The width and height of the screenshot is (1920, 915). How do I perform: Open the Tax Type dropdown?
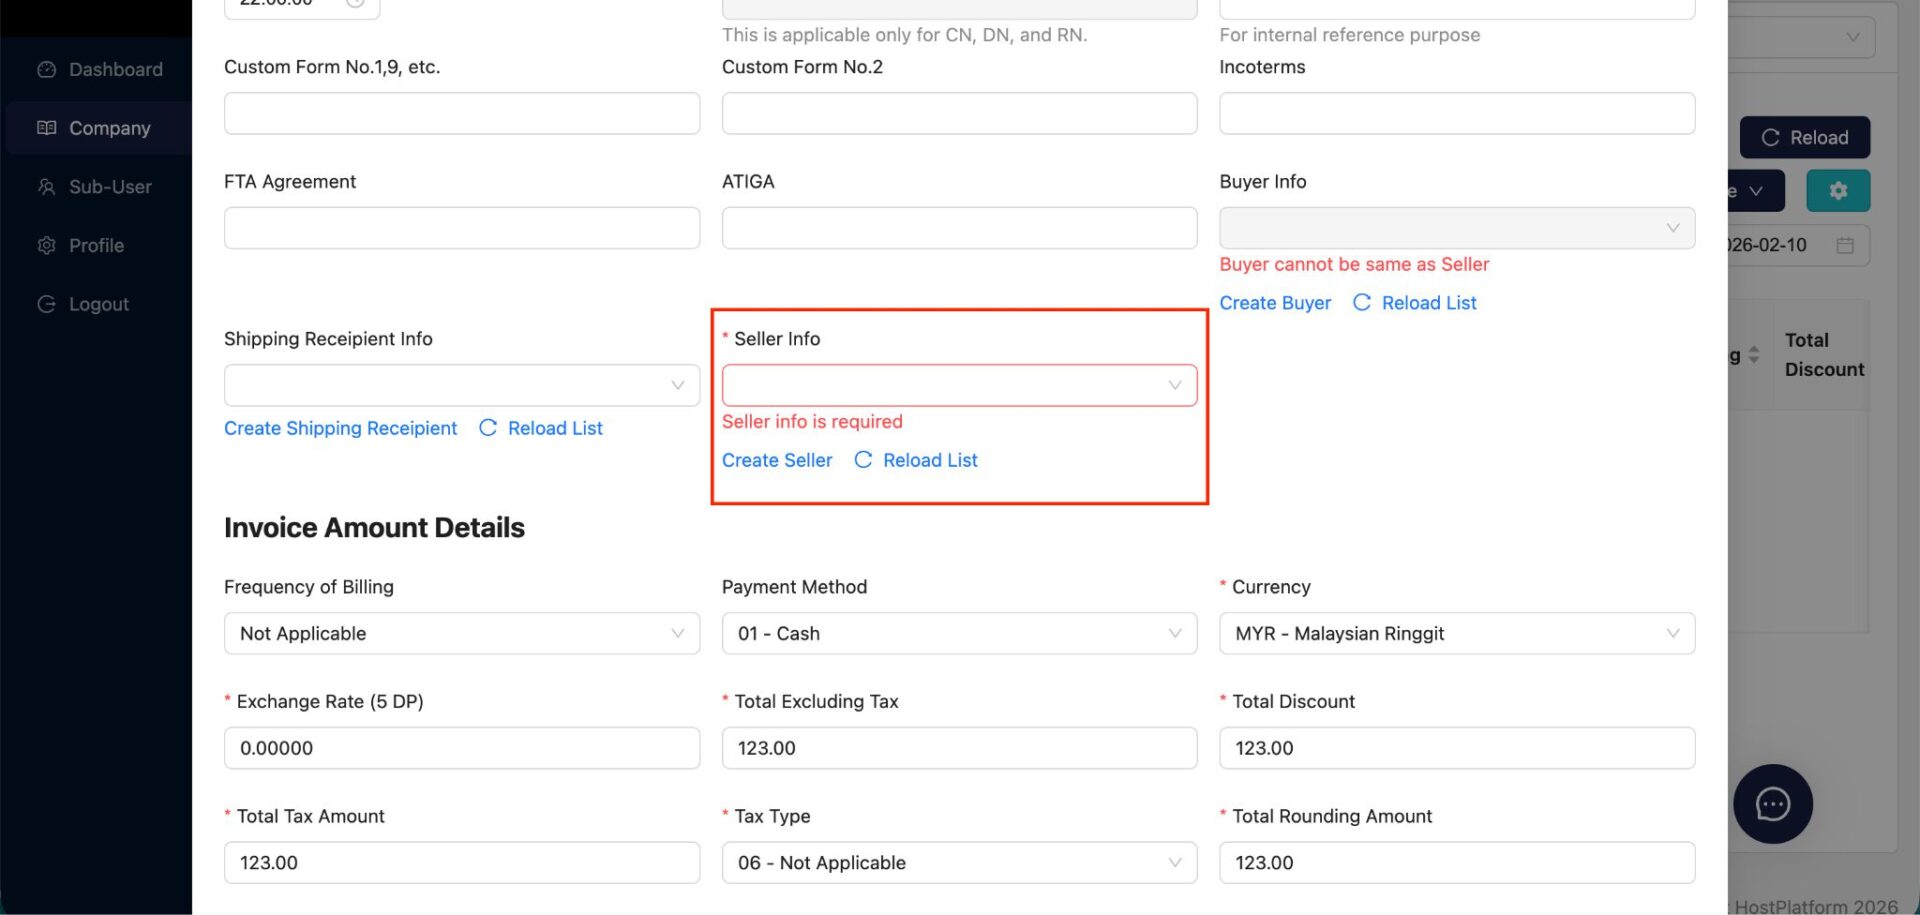(959, 862)
